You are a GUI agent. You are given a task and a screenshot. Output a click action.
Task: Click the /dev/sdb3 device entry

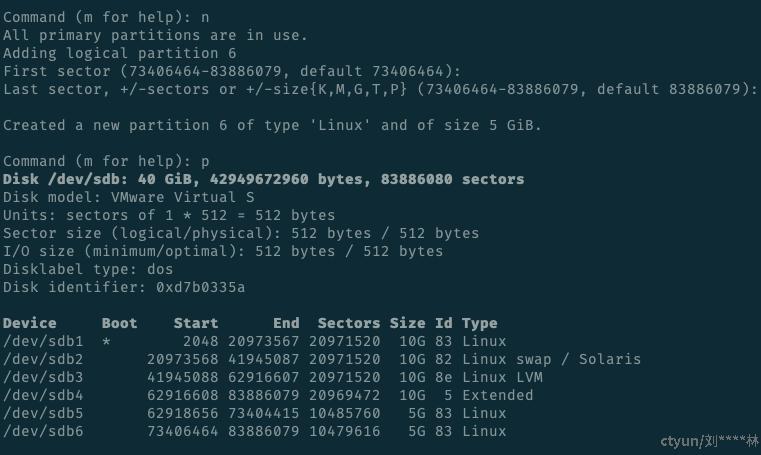click(43, 377)
